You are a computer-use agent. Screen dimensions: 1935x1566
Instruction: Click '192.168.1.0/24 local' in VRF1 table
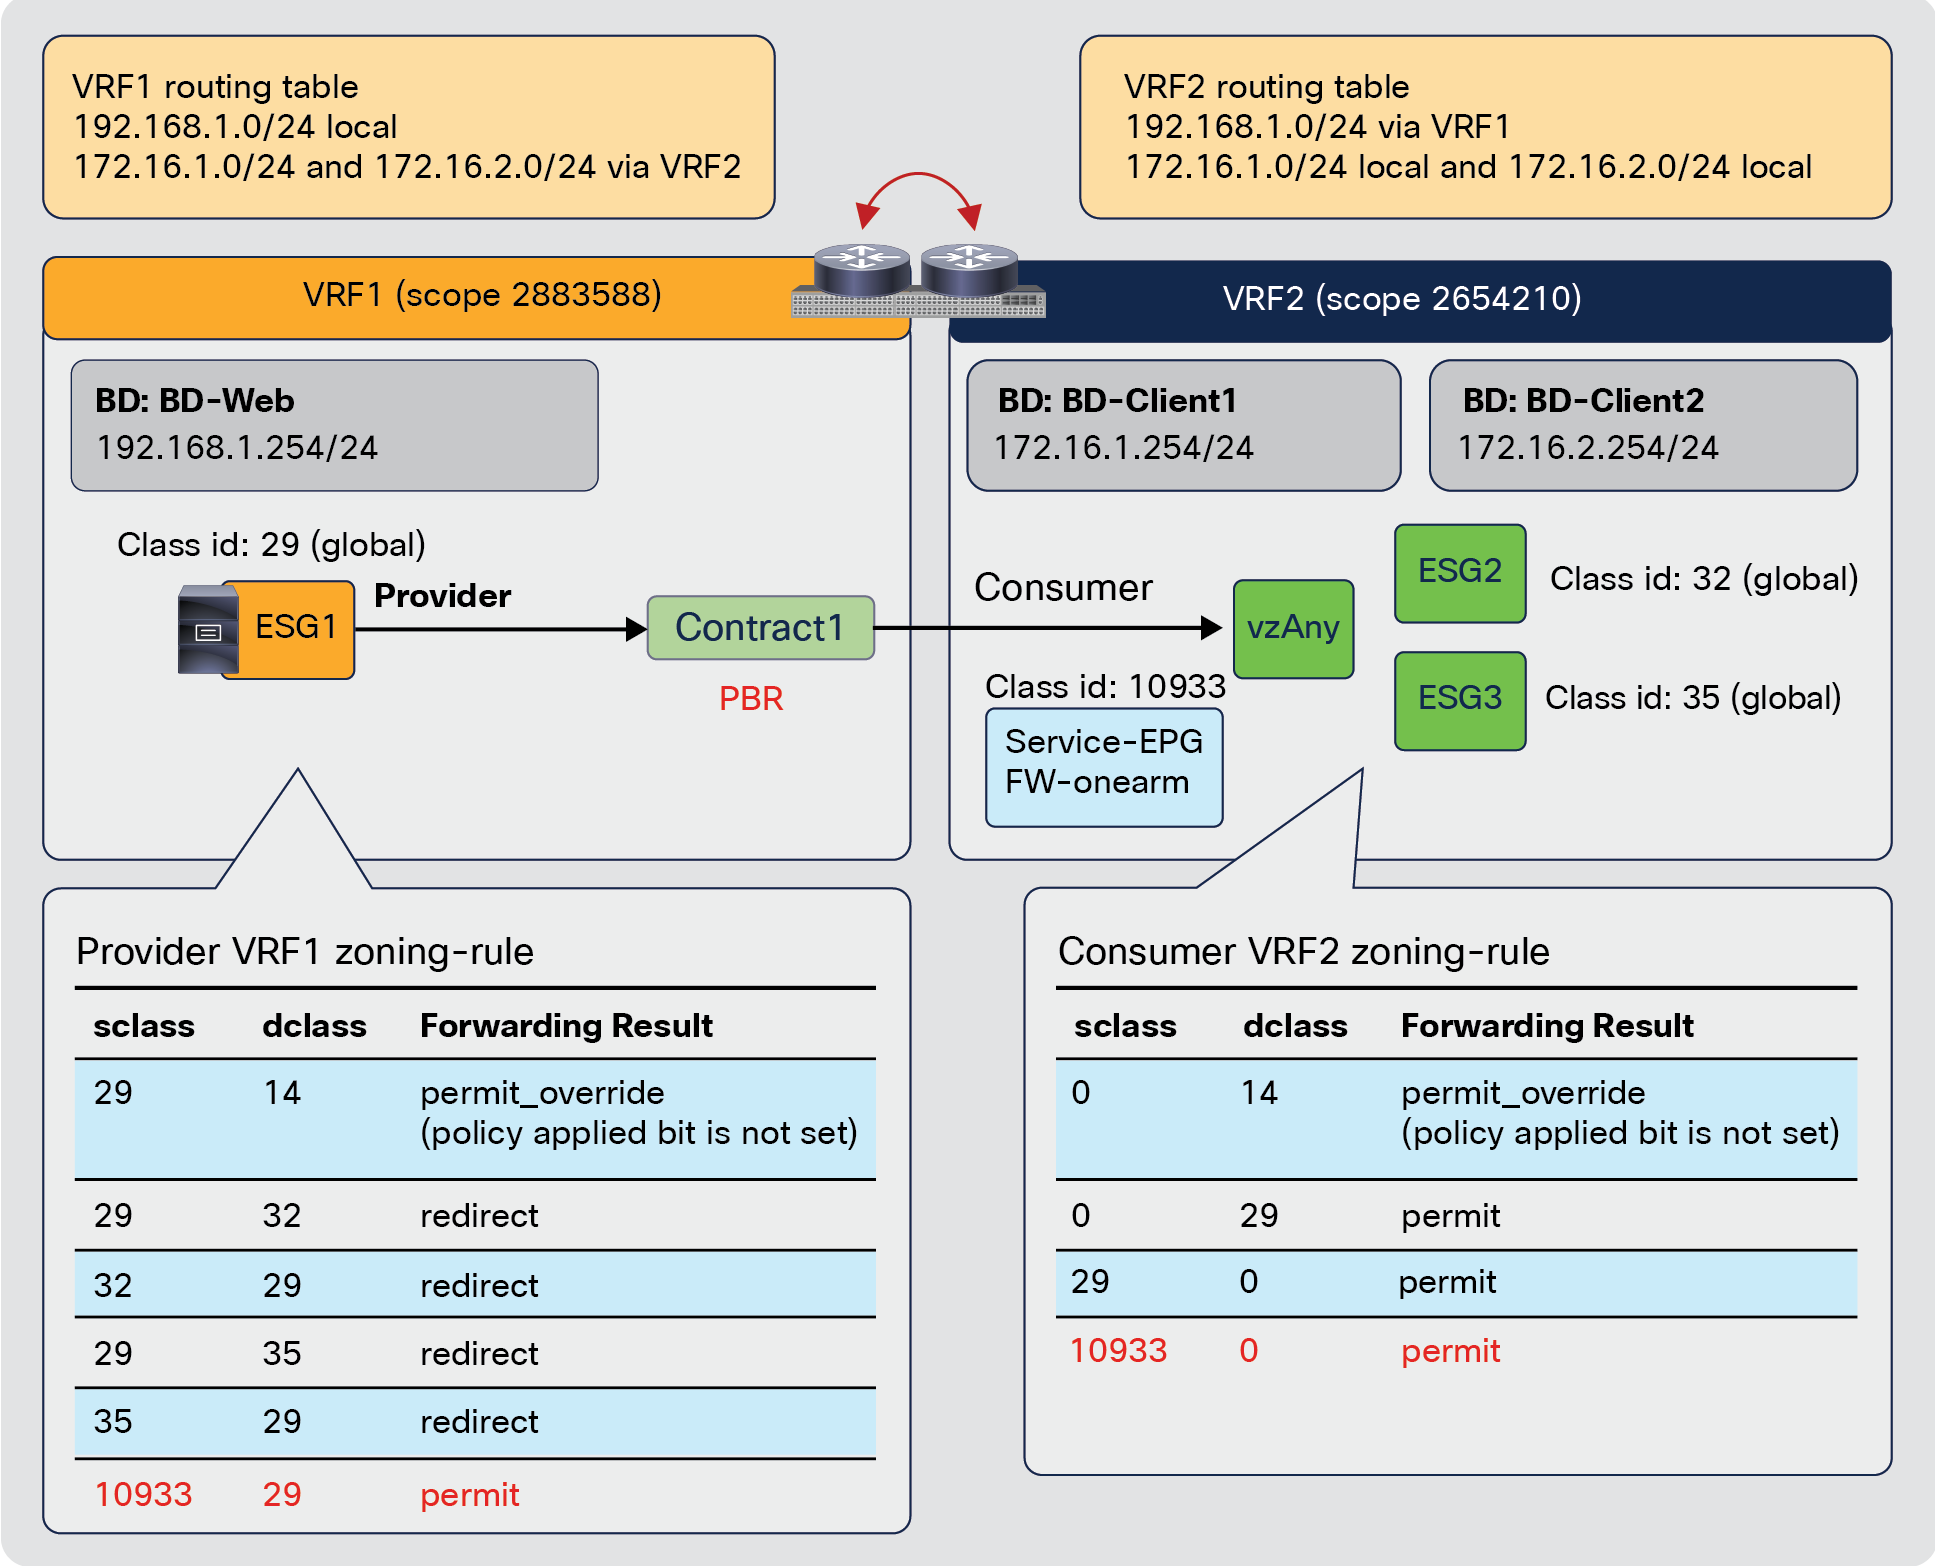(x=235, y=127)
